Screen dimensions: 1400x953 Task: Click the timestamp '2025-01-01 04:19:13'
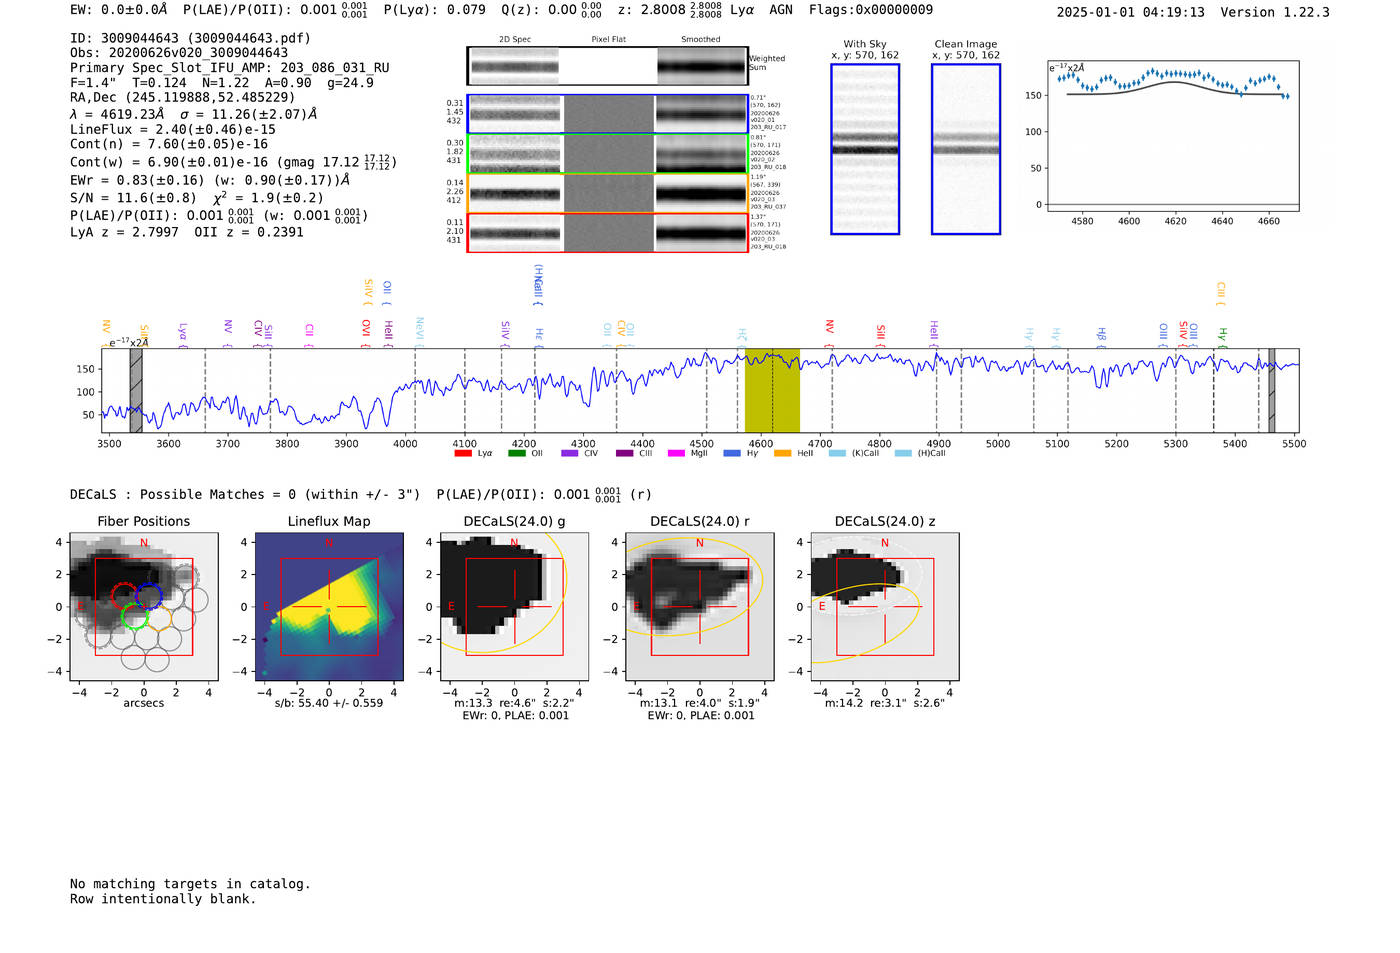1131,12
